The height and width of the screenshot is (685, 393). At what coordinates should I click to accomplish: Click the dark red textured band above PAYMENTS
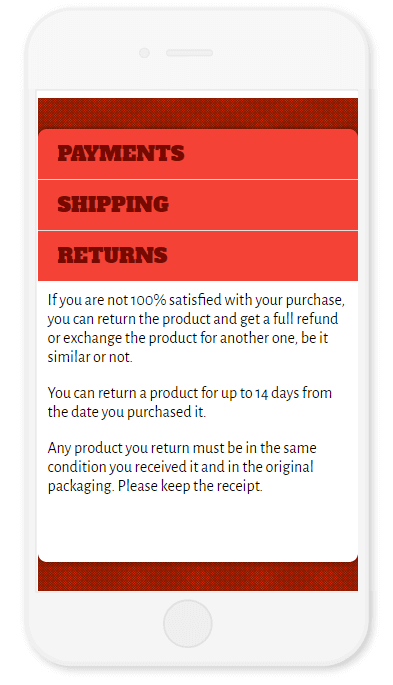coord(198,113)
